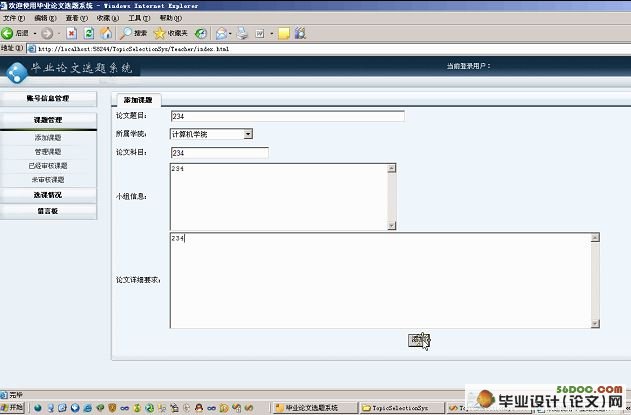The width and height of the screenshot is (631, 415).
Task: Switch to the 添加课题 tab
Action: (x=137, y=101)
